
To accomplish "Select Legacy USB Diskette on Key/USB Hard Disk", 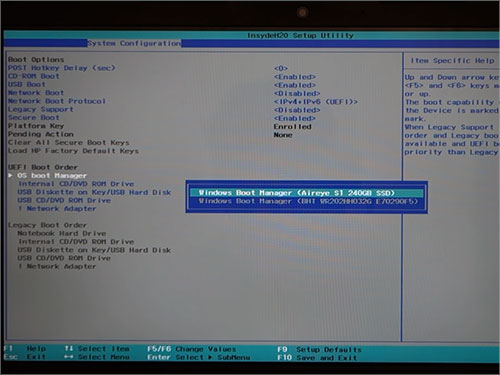I will coord(94,250).
